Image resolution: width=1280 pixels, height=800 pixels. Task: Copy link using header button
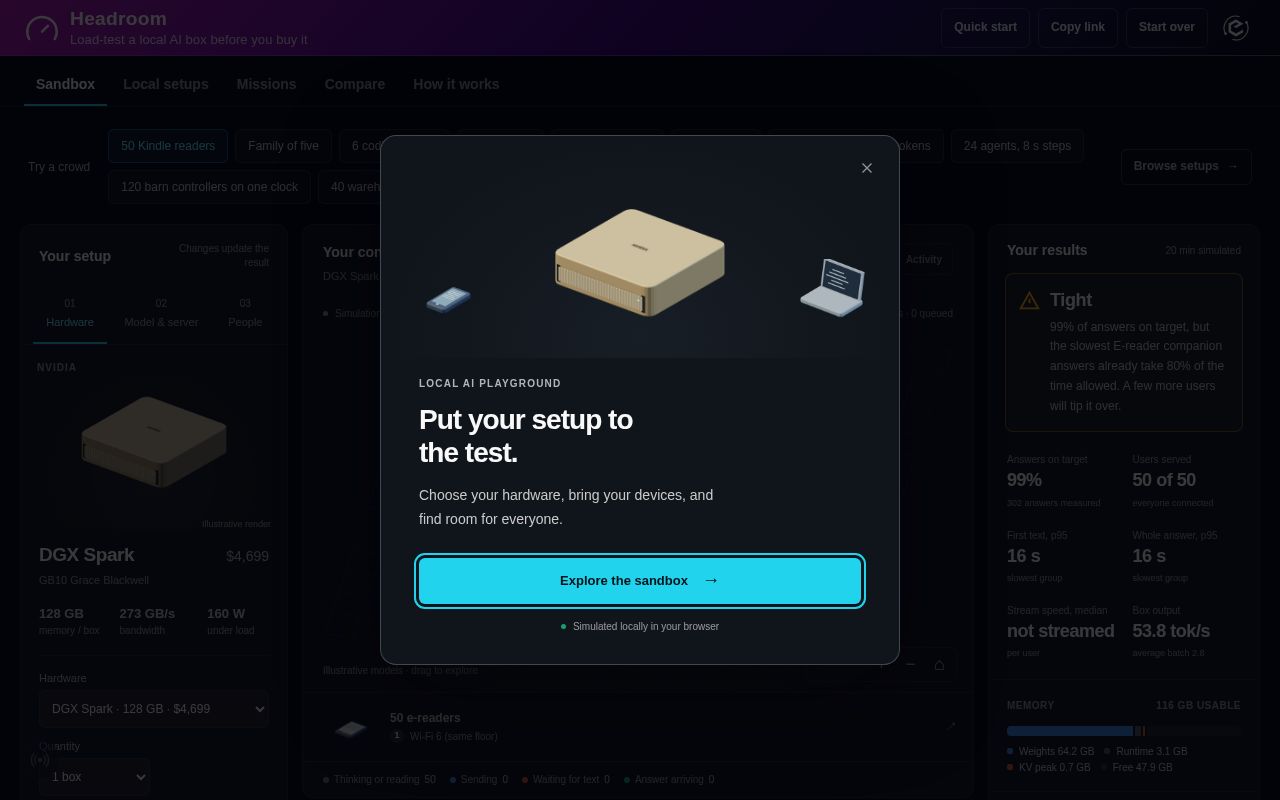coord(1077,28)
